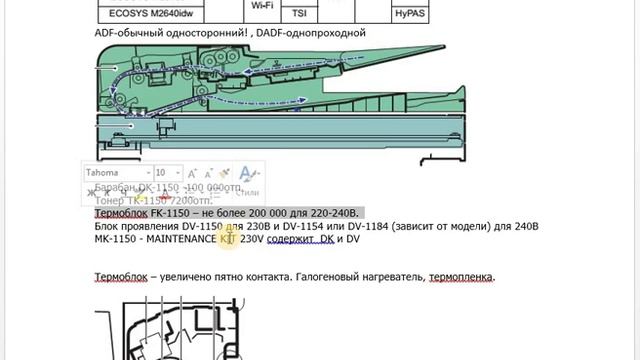Toggle bold Ж in mini toolbar

[x=91, y=193]
